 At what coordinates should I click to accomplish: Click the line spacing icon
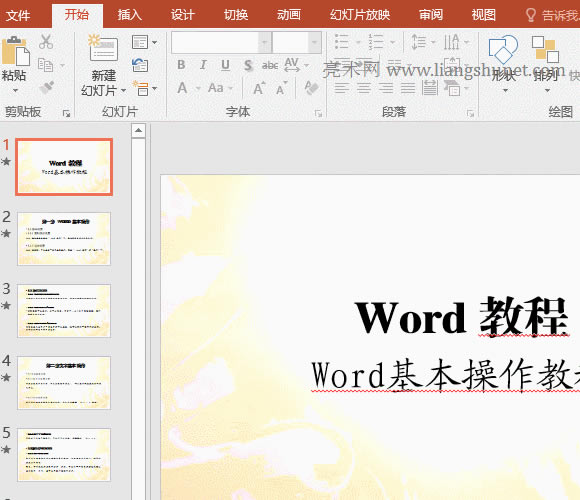click(x=418, y=42)
